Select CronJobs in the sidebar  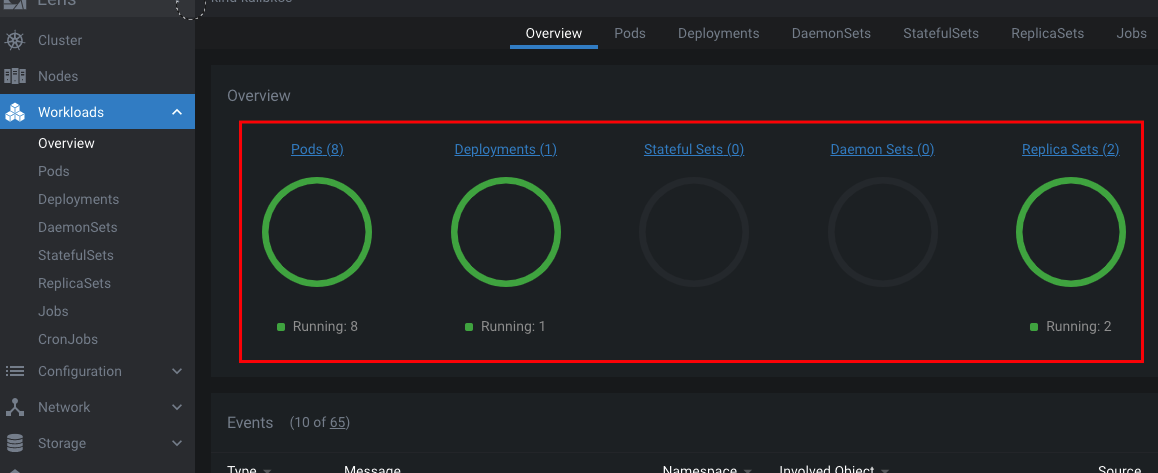(68, 339)
